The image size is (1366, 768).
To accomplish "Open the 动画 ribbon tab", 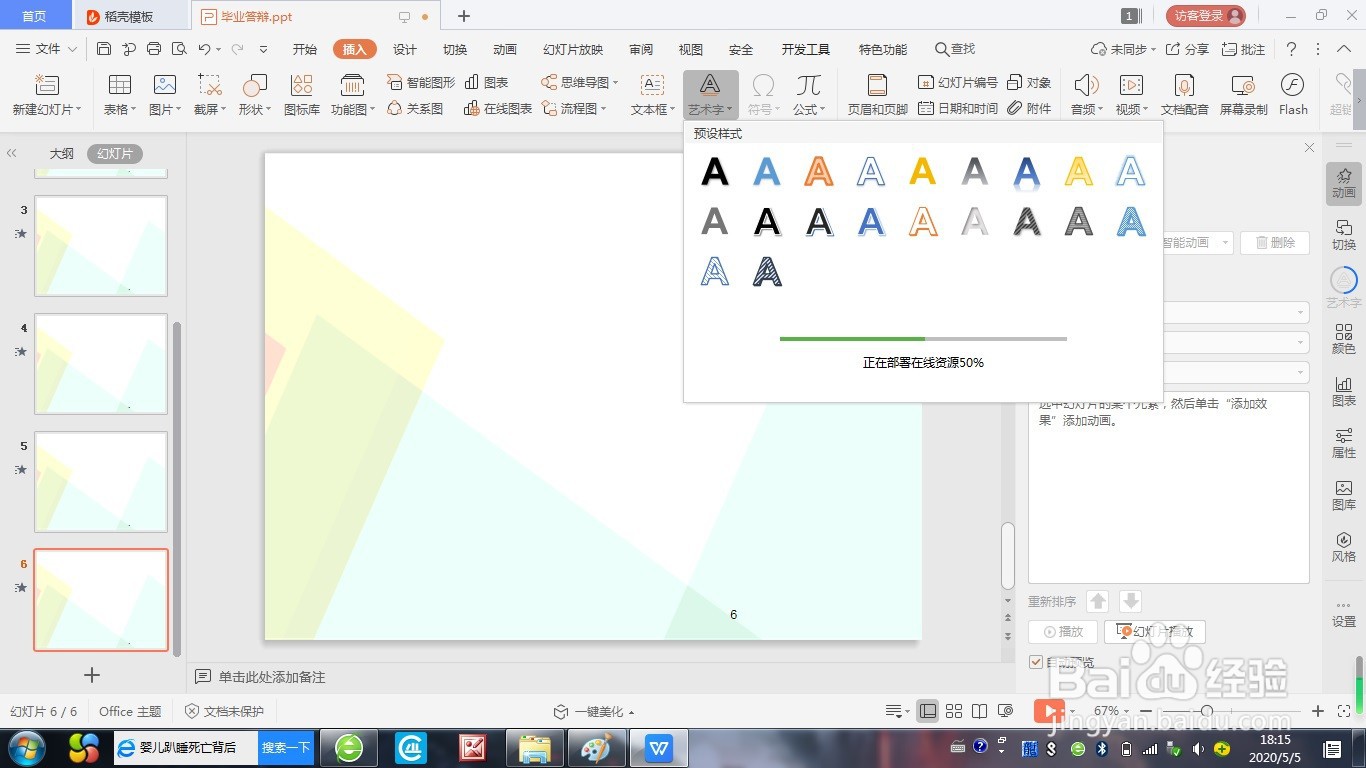I will pyautogui.click(x=505, y=49).
